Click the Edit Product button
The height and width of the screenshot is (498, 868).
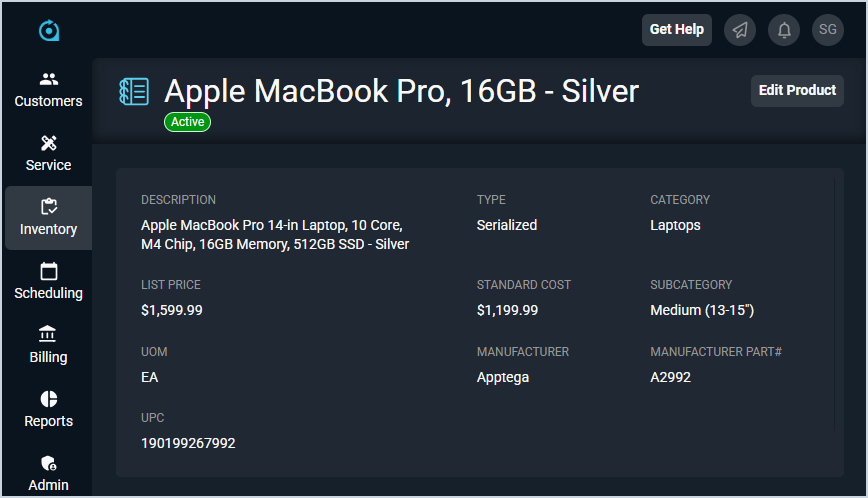point(797,90)
